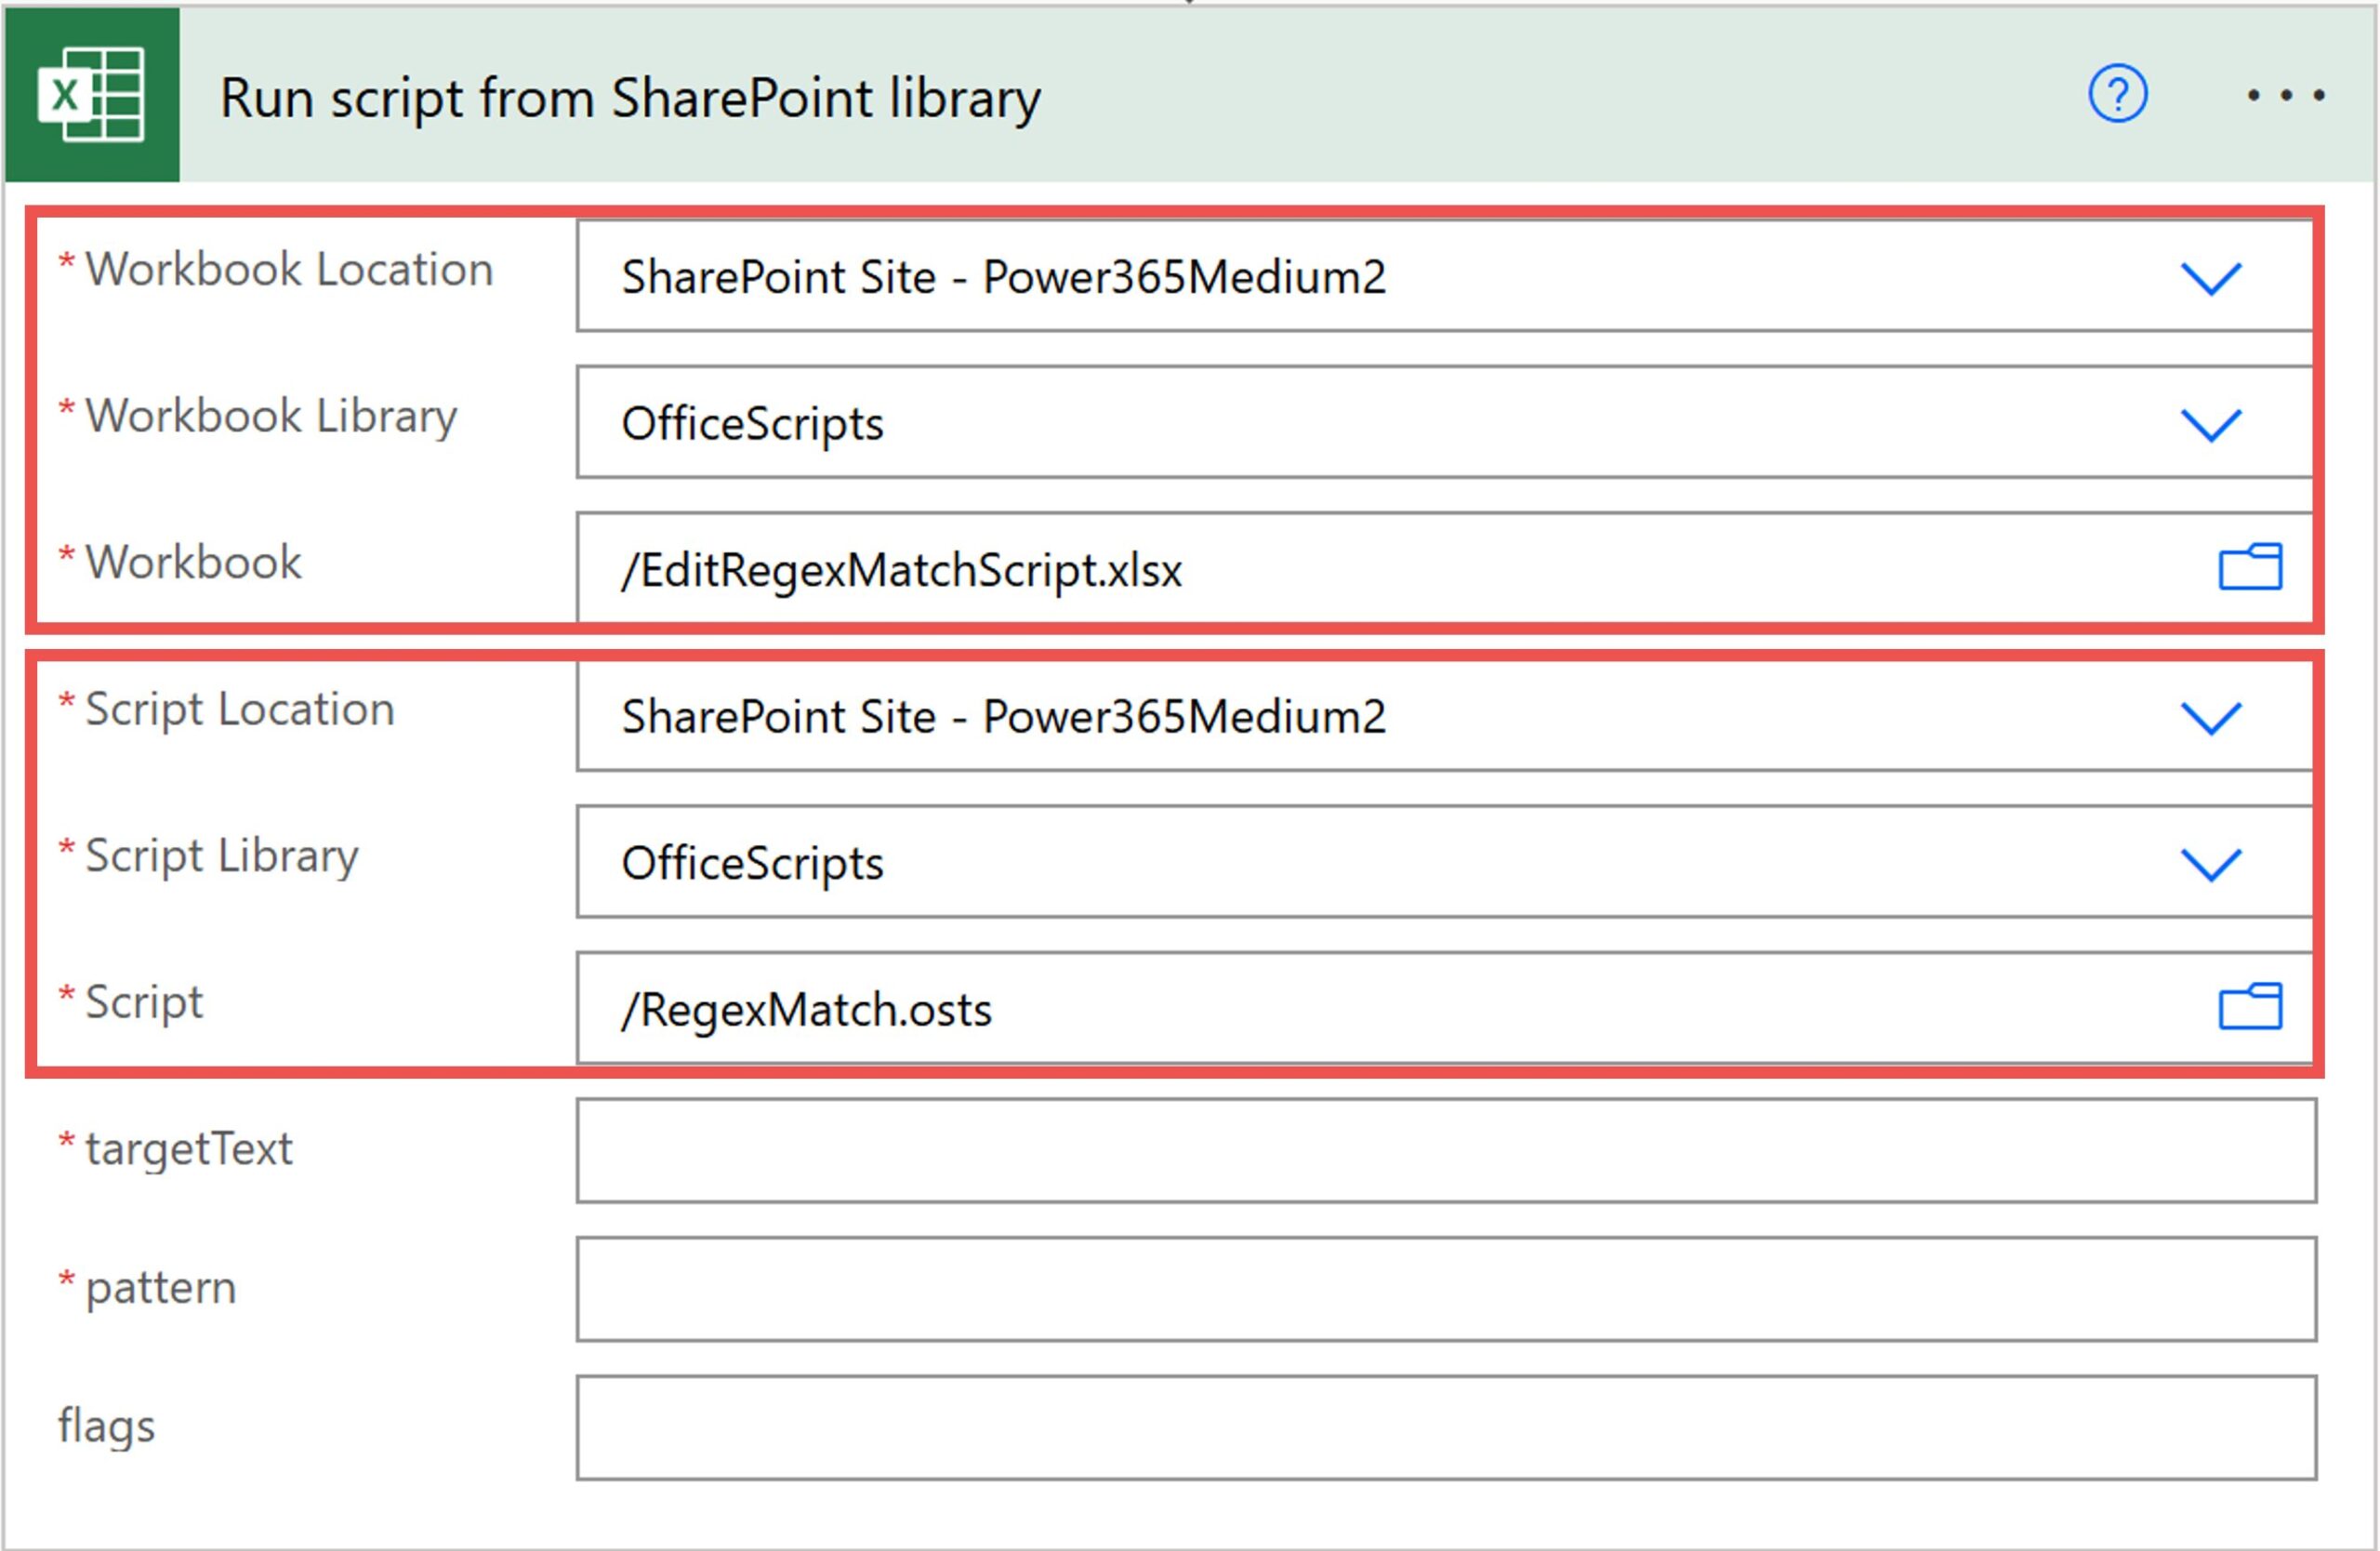Expand Workbook Library dropdown chevron
Screen dimensions: 2380x1551
point(2210,424)
